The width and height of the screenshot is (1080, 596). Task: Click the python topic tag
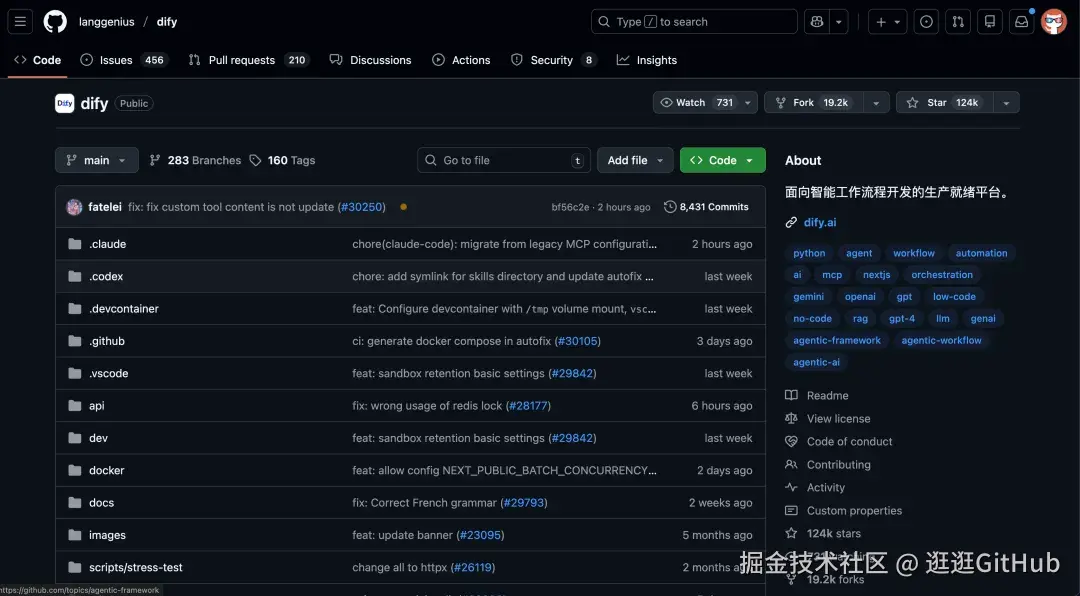[809, 253]
